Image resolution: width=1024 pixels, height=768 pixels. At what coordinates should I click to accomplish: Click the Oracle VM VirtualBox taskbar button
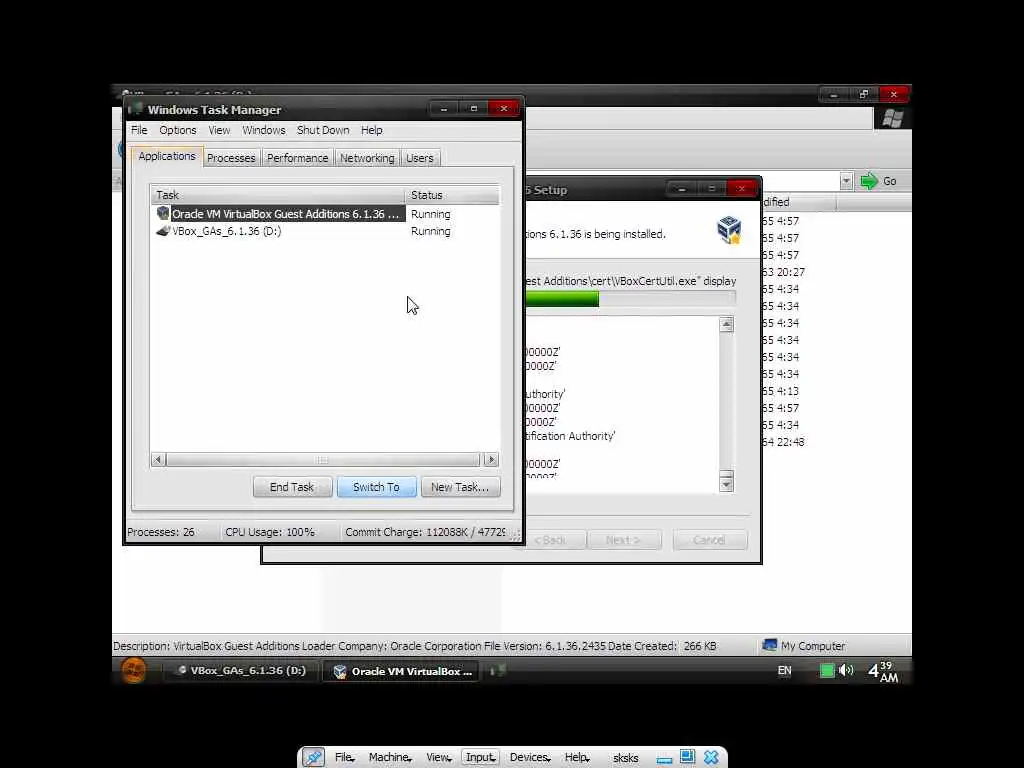pyautogui.click(x=402, y=671)
